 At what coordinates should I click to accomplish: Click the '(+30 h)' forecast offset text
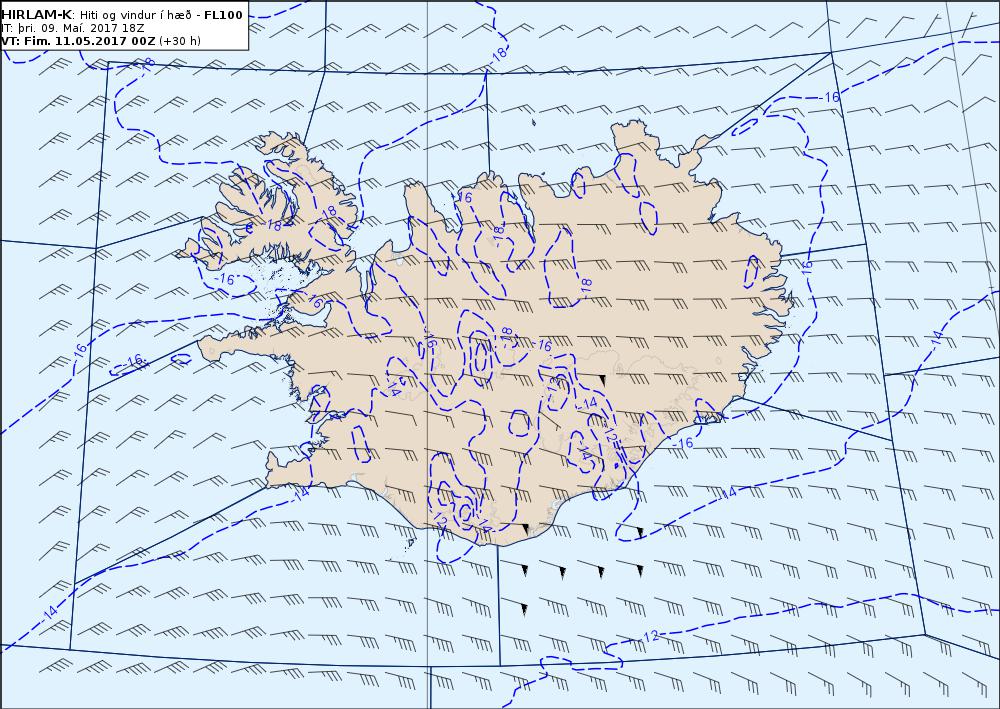coord(180,41)
